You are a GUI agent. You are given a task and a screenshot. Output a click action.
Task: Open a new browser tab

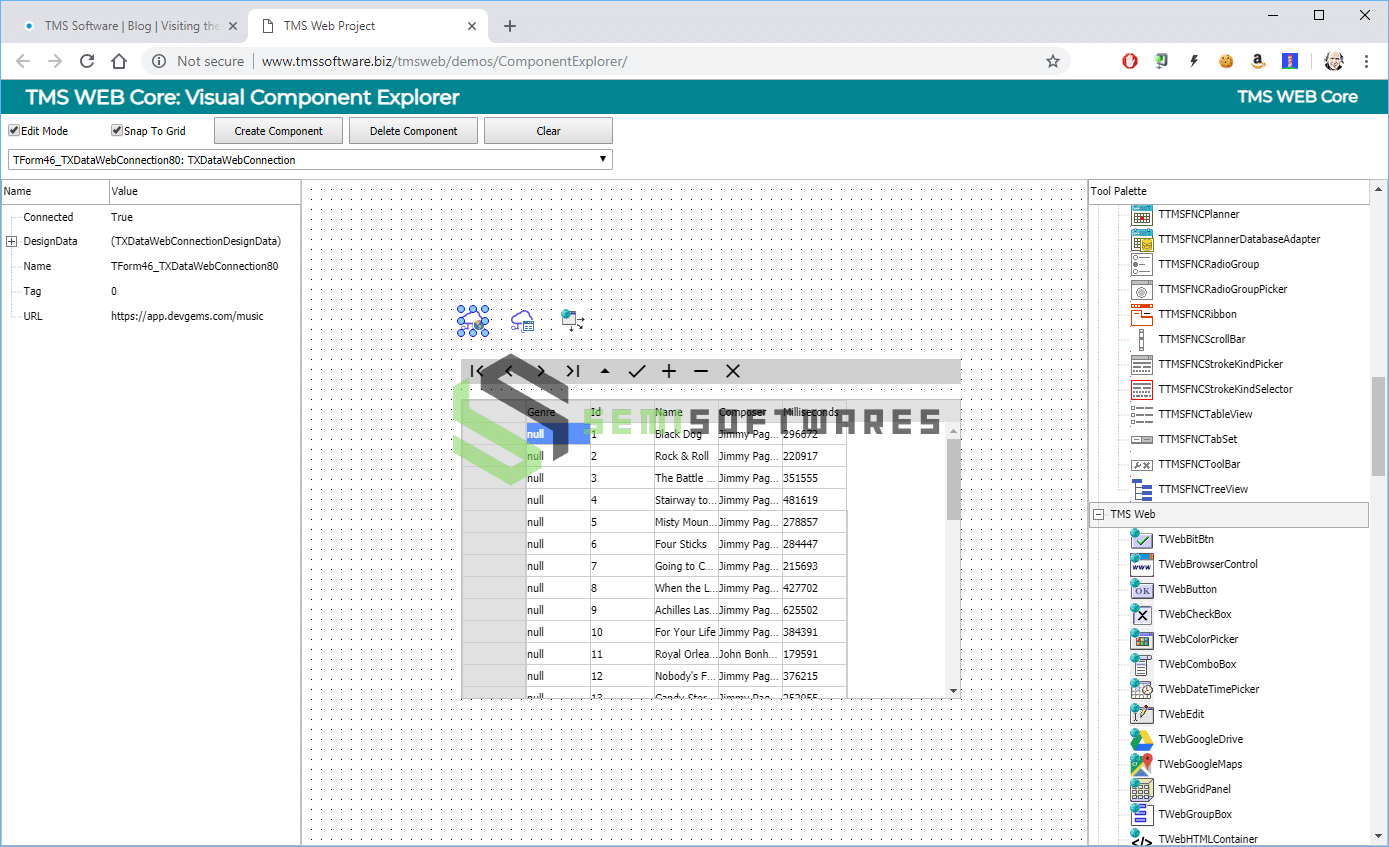pyautogui.click(x=510, y=26)
